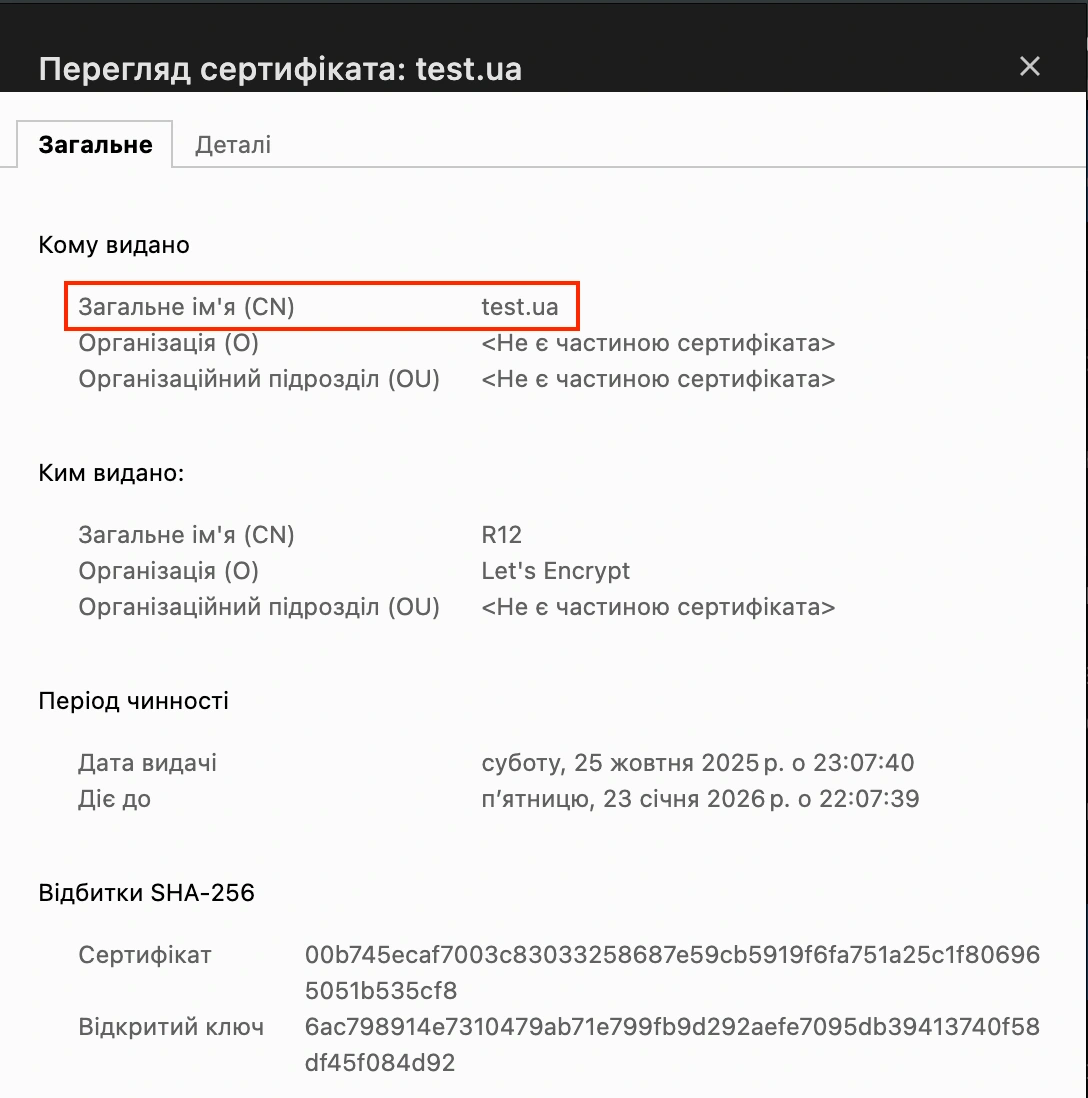Select the issuance date 25 жовтня 2025
The width and height of the screenshot is (1088, 1098).
point(697,762)
